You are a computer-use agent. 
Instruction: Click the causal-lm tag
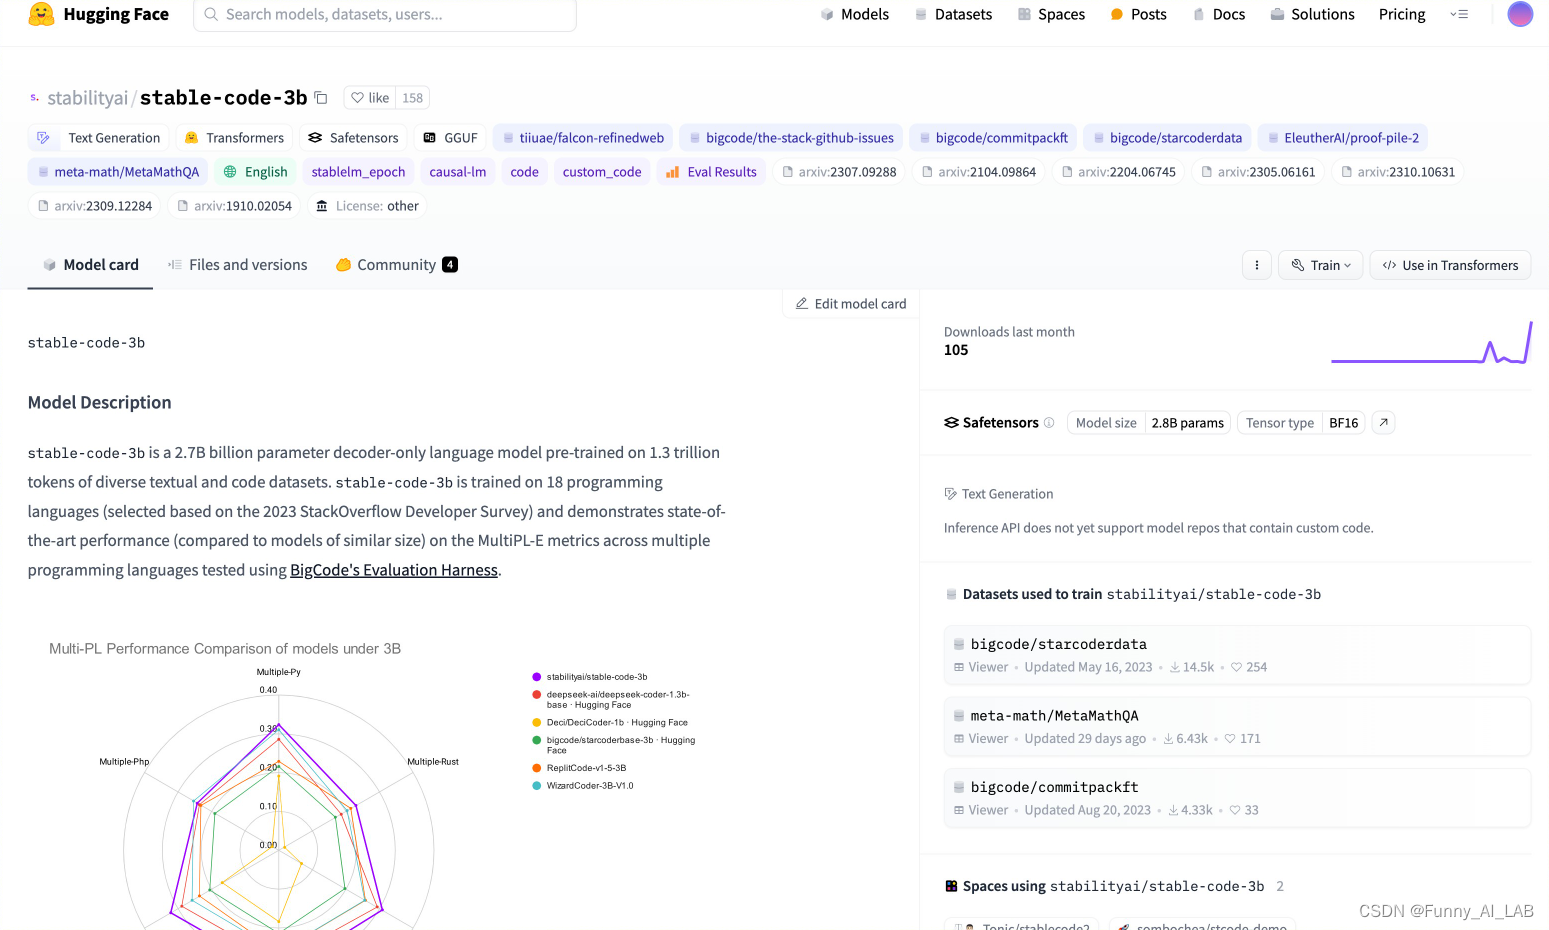(x=458, y=172)
